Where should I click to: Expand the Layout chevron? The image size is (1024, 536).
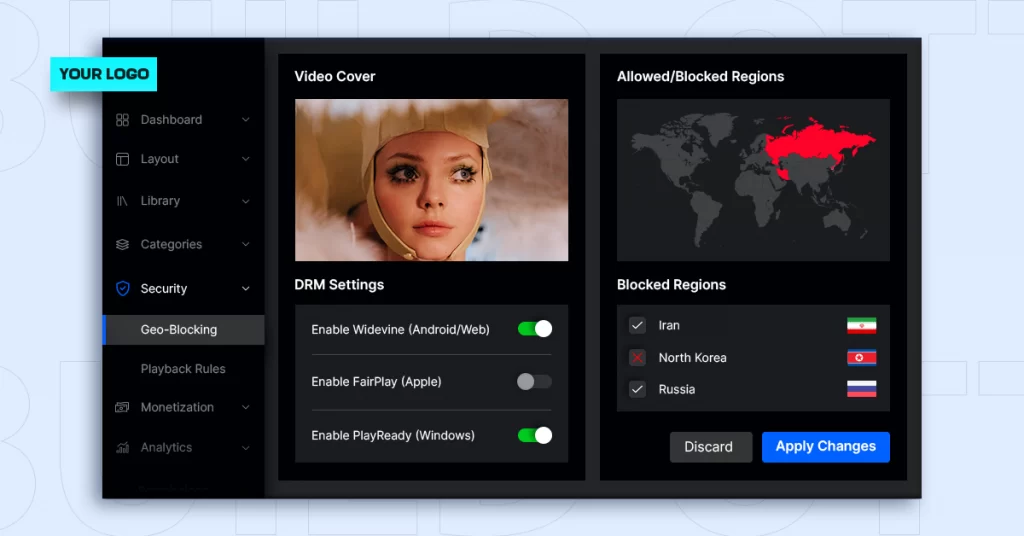pyautogui.click(x=246, y=159)
